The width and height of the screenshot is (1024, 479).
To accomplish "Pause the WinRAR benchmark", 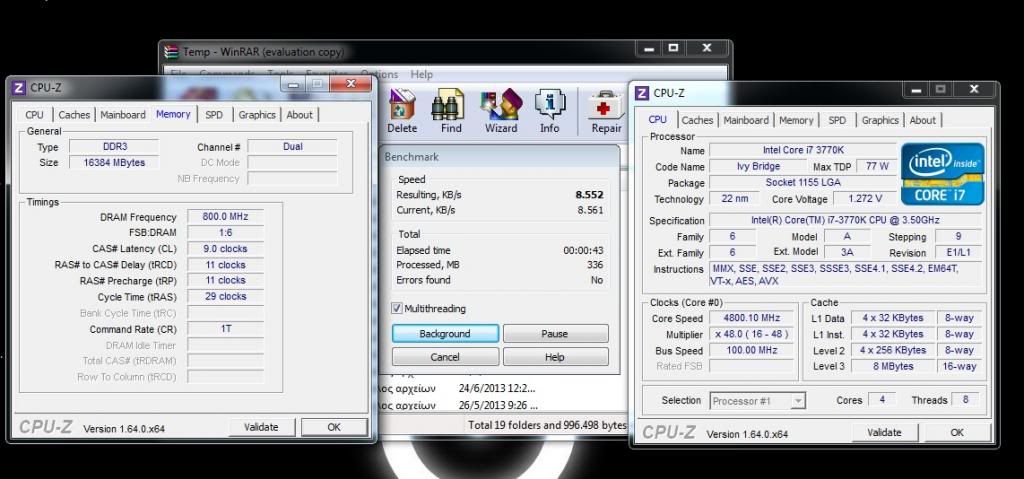I will [x=554, y=333].
